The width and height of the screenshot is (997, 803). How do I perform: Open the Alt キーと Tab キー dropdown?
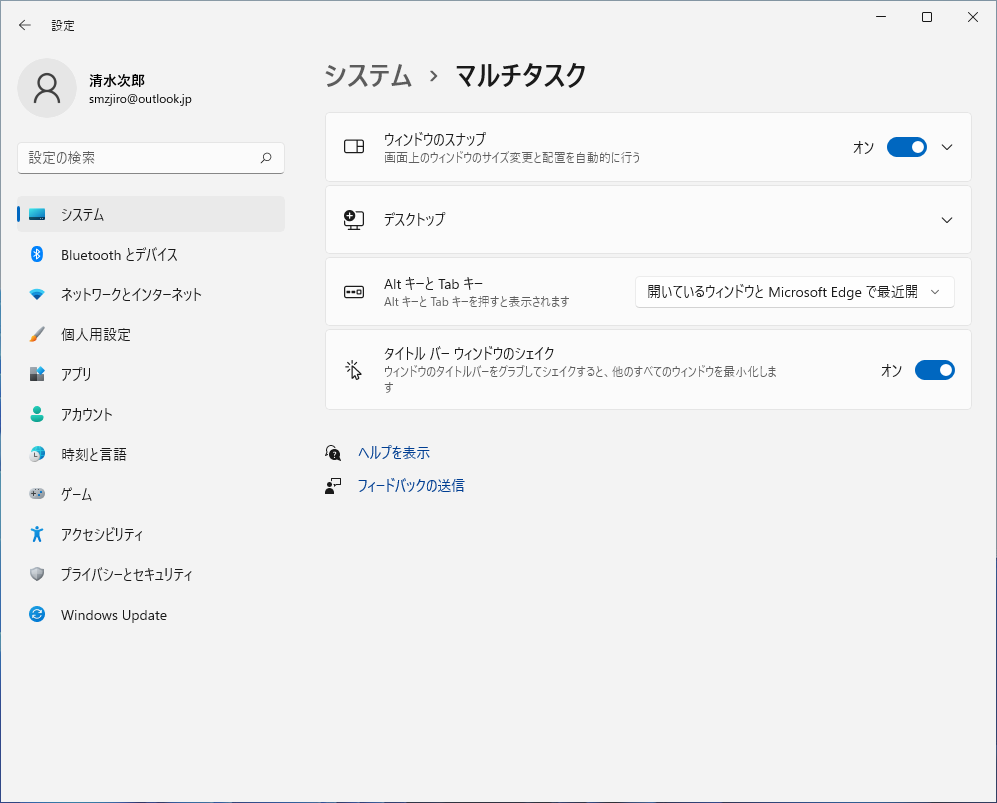(794, 292)
